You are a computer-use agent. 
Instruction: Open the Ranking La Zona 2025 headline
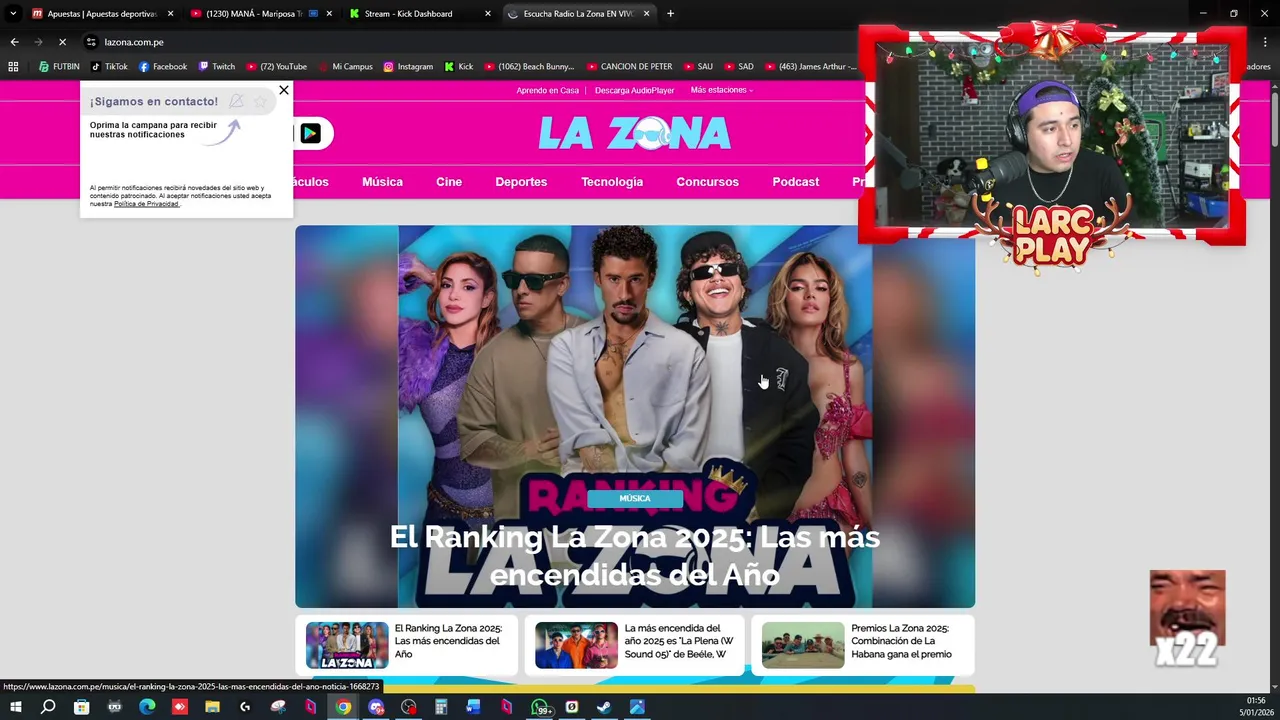pos(635,555)
